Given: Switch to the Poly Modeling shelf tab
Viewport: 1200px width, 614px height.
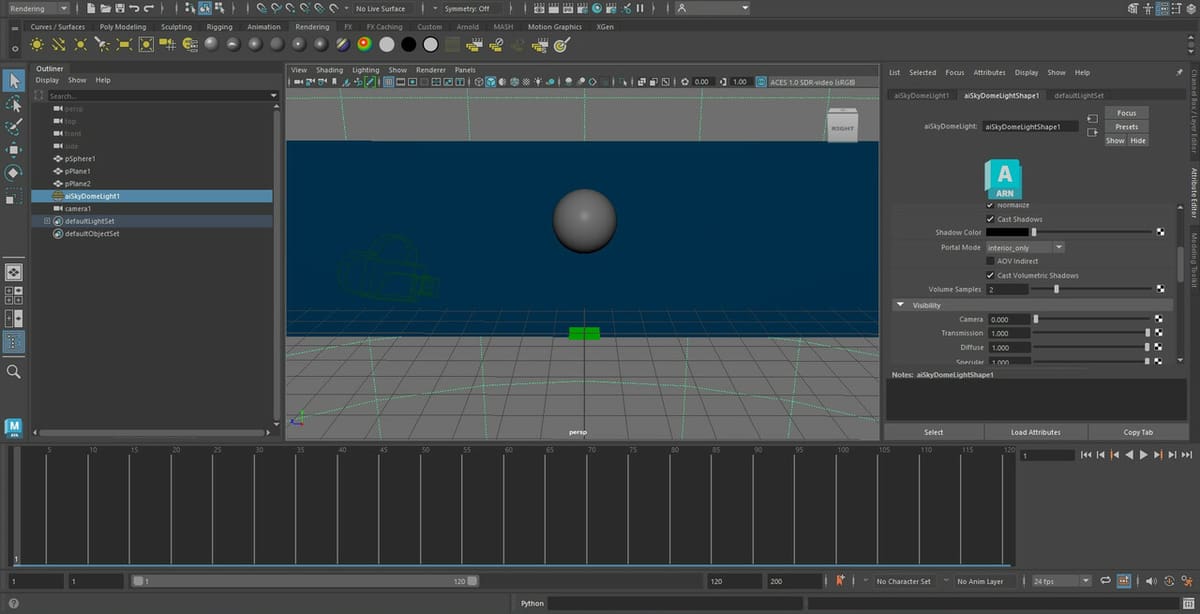Looking at the screenshot, I should pos(123,27).
